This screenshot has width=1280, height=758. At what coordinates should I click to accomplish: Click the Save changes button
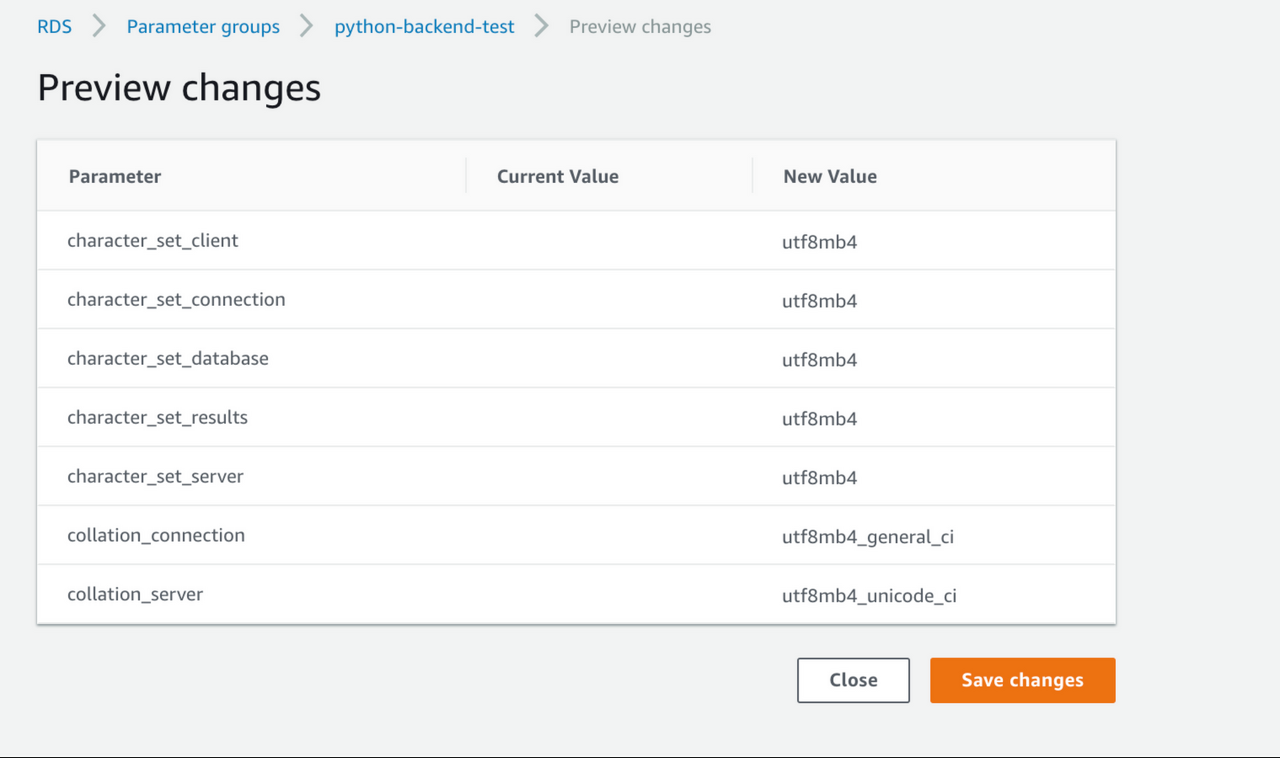tap(1022, 680)
